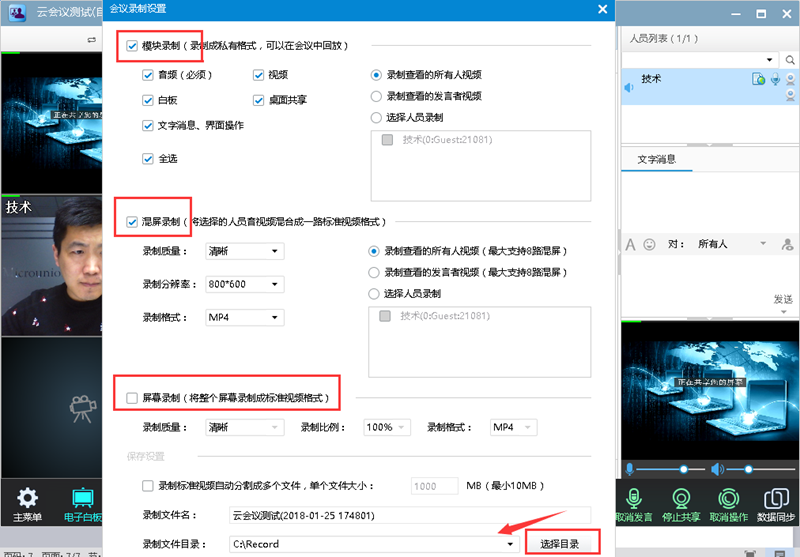Click 发送 to send chat message
The height and width of the screenshot is (557, 800).
783,299
